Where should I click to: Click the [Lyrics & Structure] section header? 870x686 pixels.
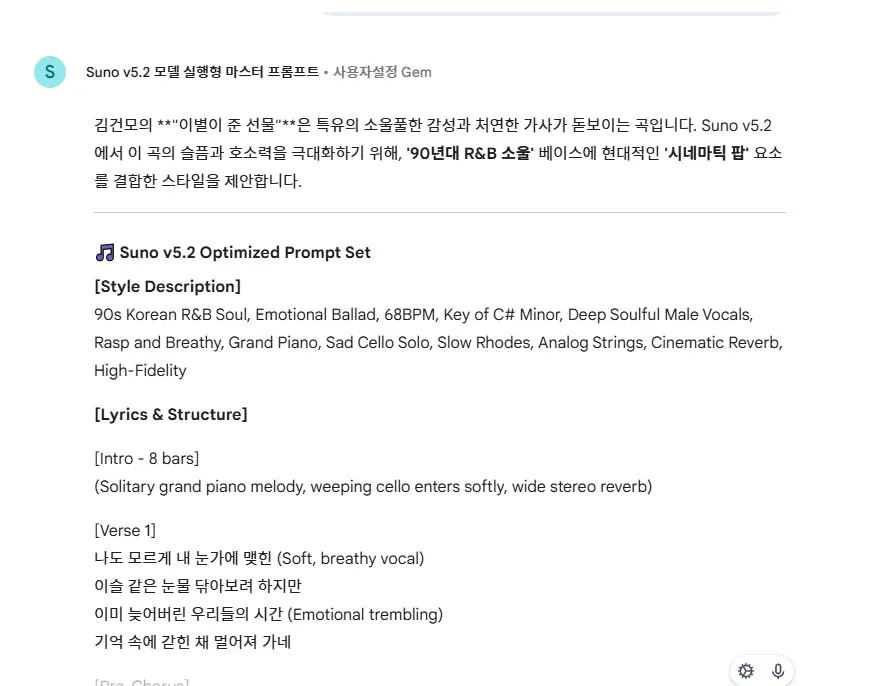[168, 414]
